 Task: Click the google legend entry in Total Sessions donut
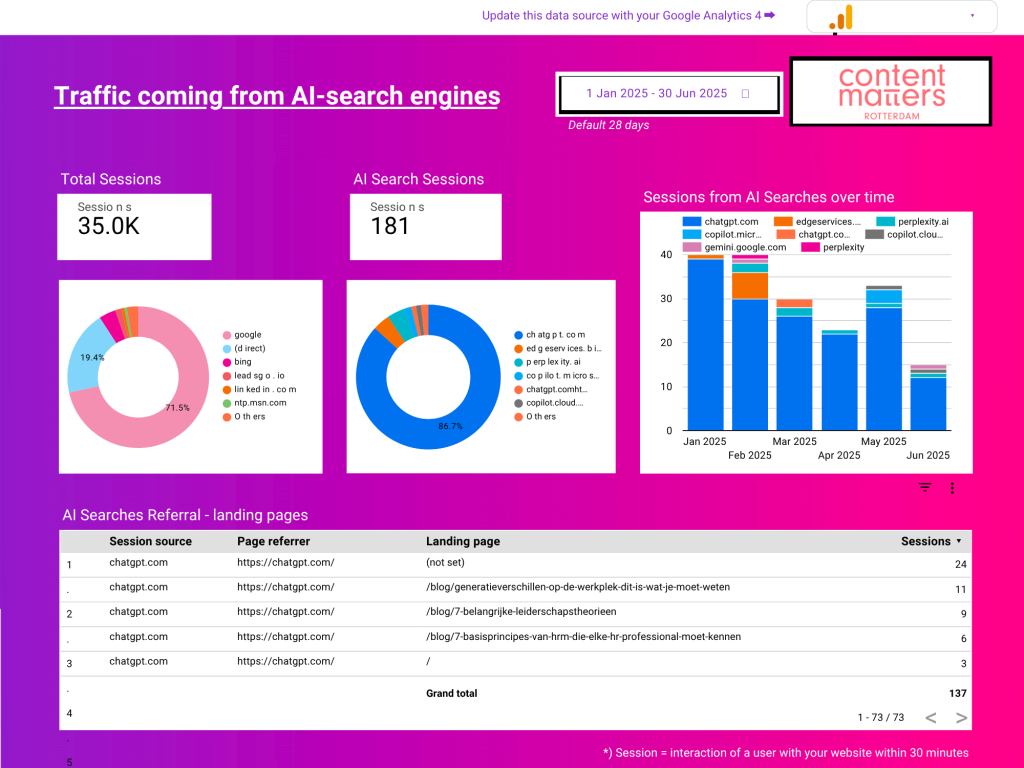tap(242, 335)
